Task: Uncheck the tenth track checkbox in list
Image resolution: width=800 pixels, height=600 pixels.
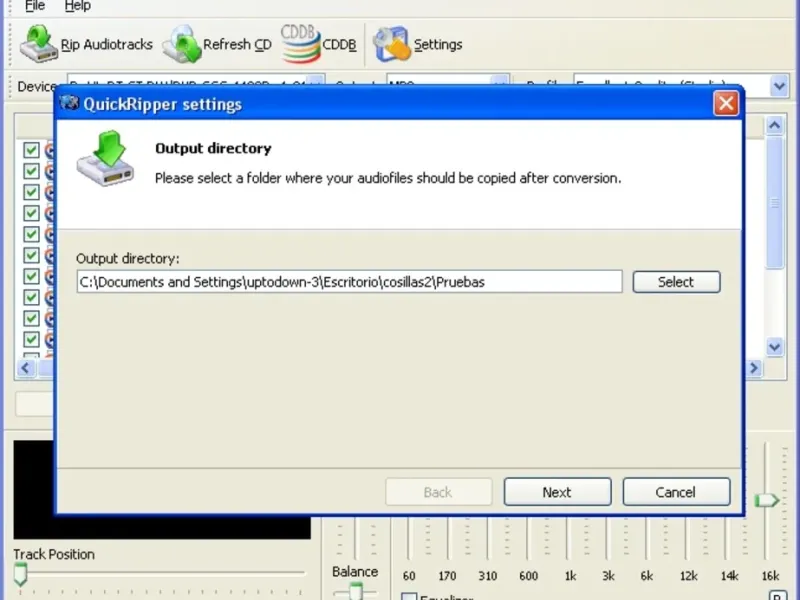Action: click(x=31, y=339)
